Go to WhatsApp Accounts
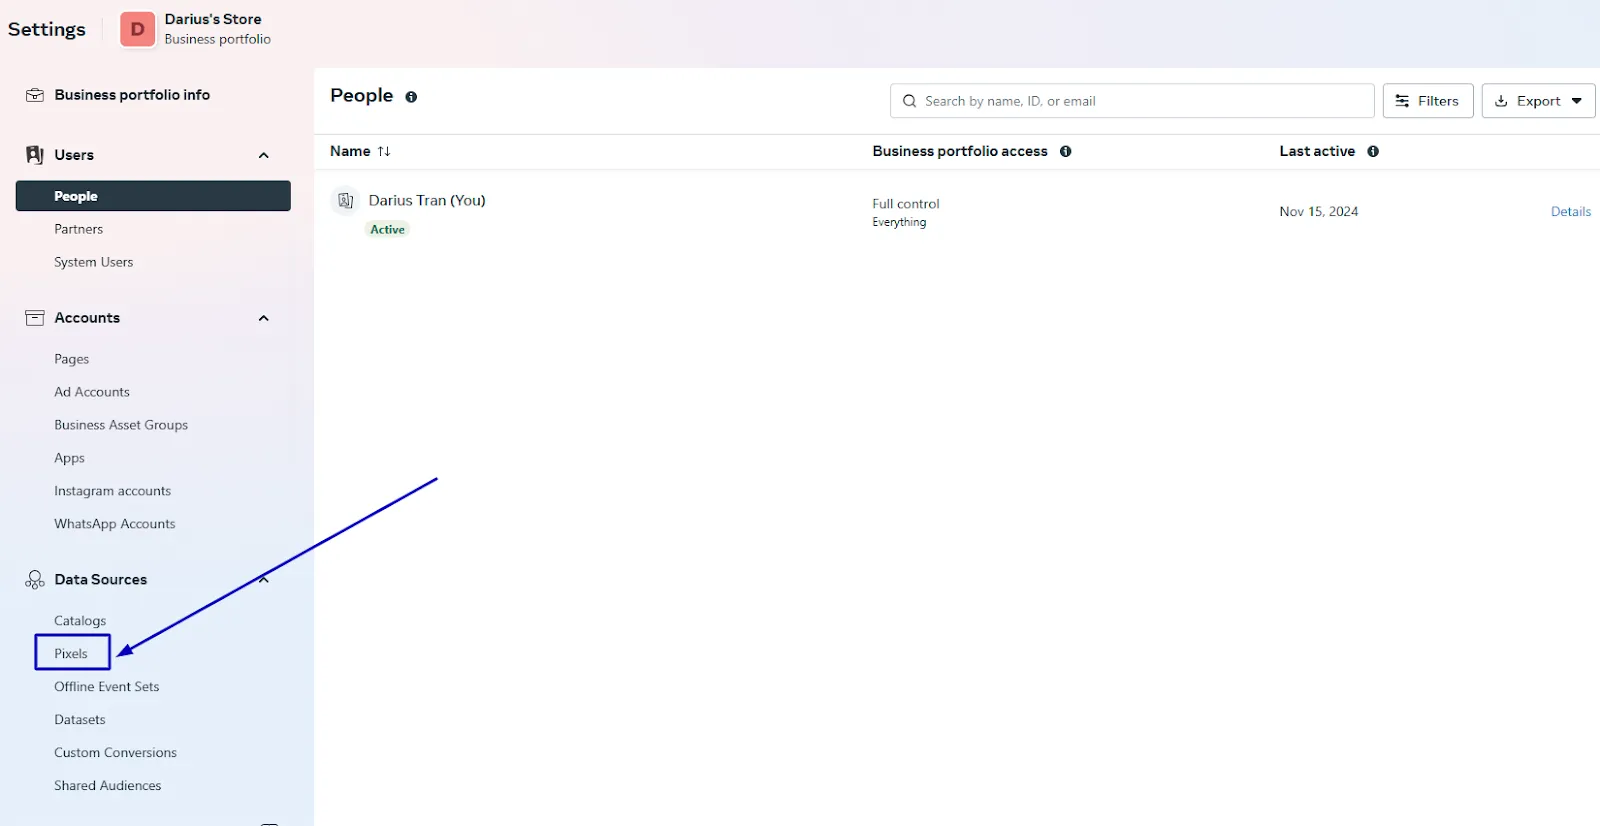 coord(115,524)
